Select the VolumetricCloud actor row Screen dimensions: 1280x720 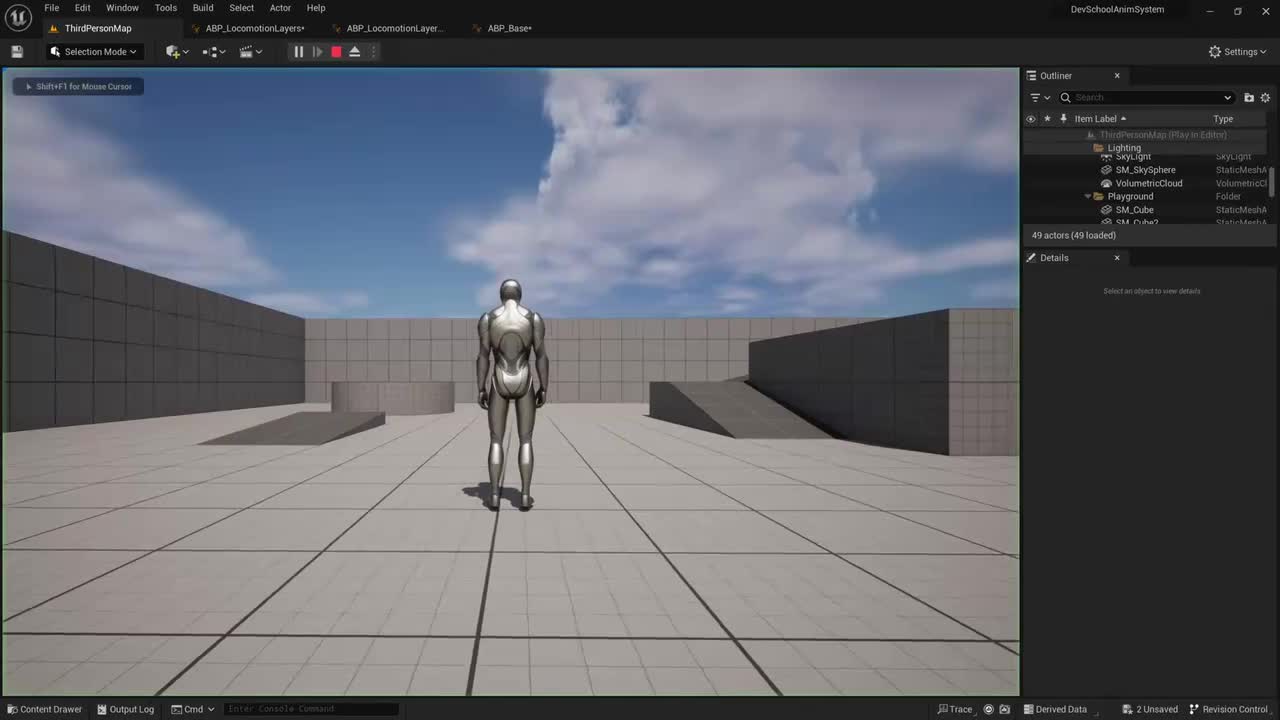1146,184
